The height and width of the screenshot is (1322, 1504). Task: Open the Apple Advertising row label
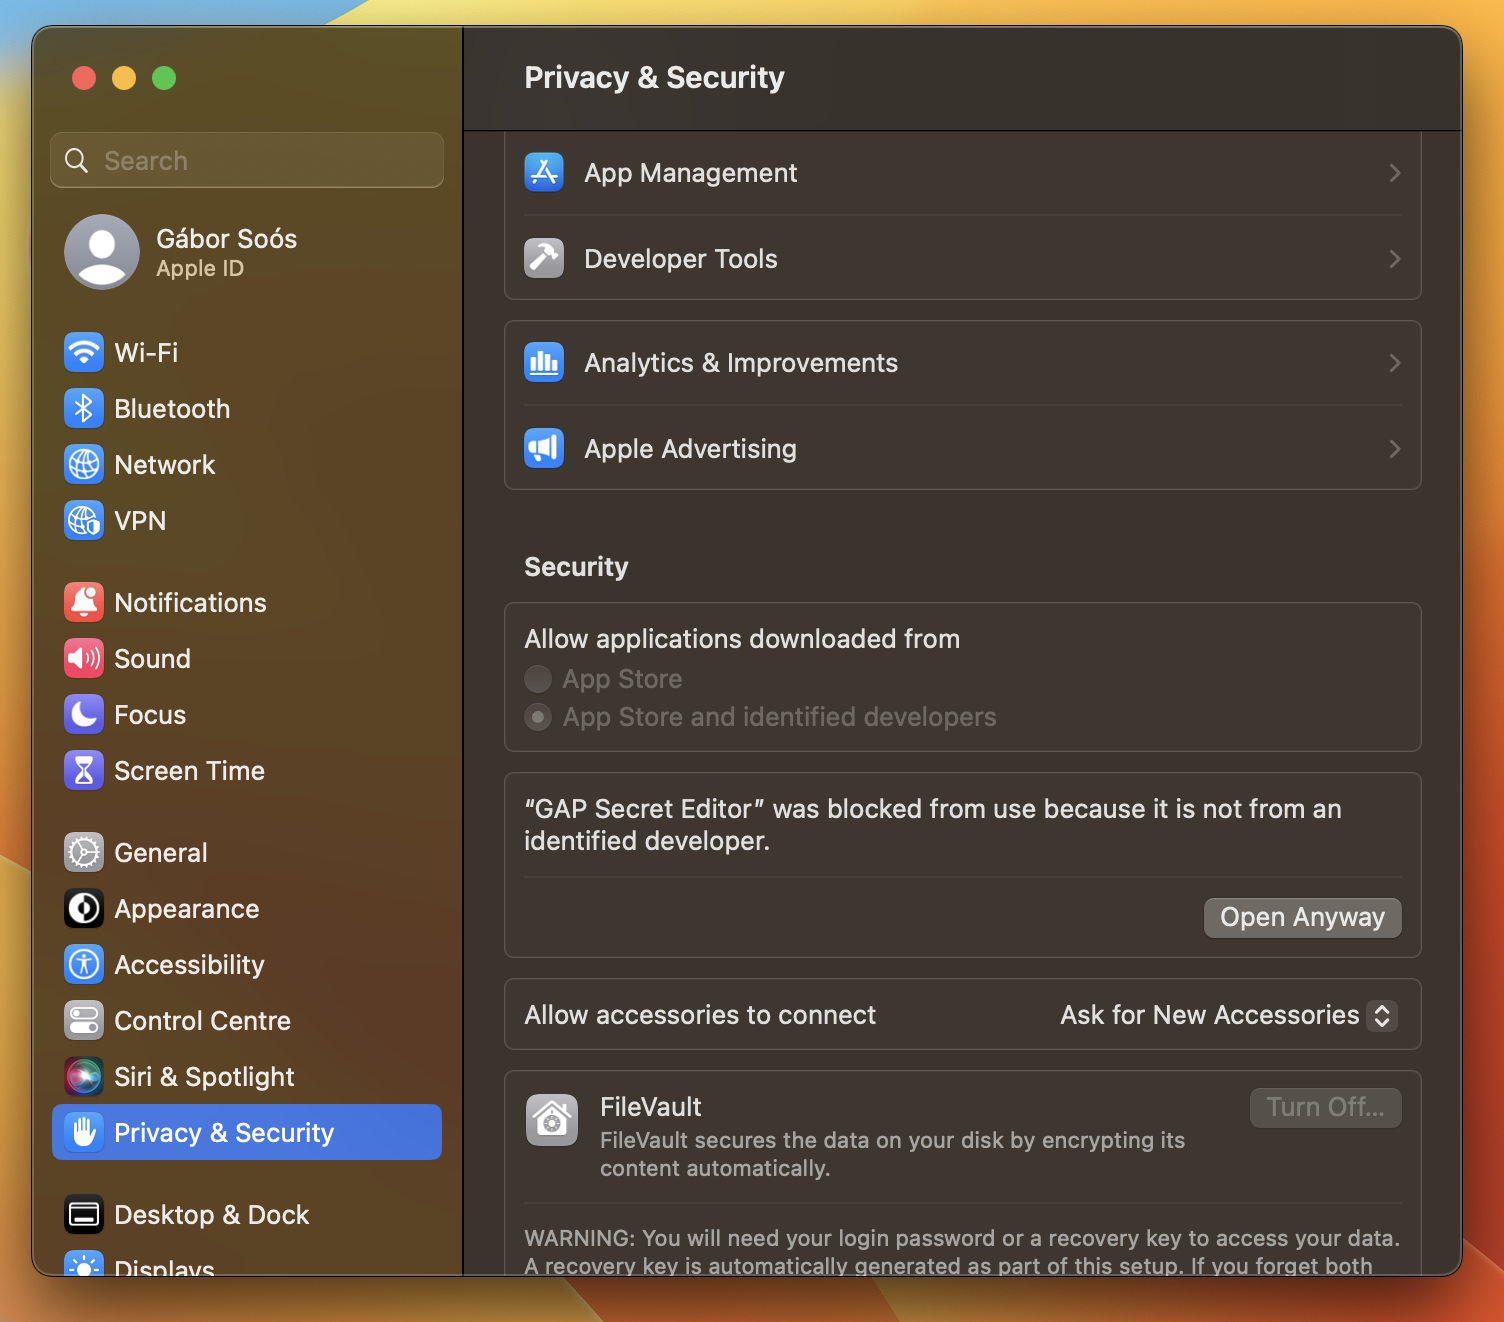pyautogui.click(x=690, y=449)
